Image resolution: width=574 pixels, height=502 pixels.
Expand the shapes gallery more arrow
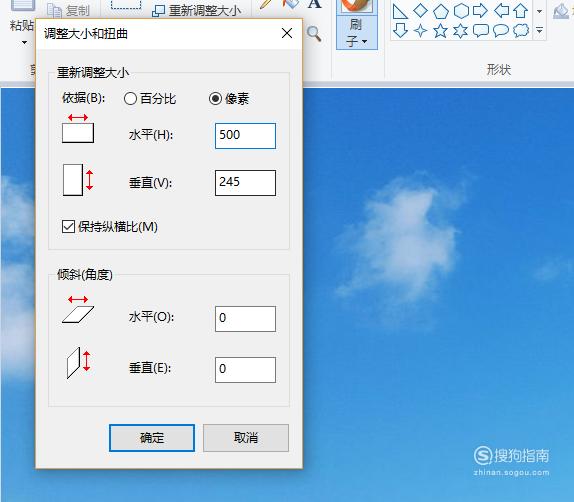539,30
